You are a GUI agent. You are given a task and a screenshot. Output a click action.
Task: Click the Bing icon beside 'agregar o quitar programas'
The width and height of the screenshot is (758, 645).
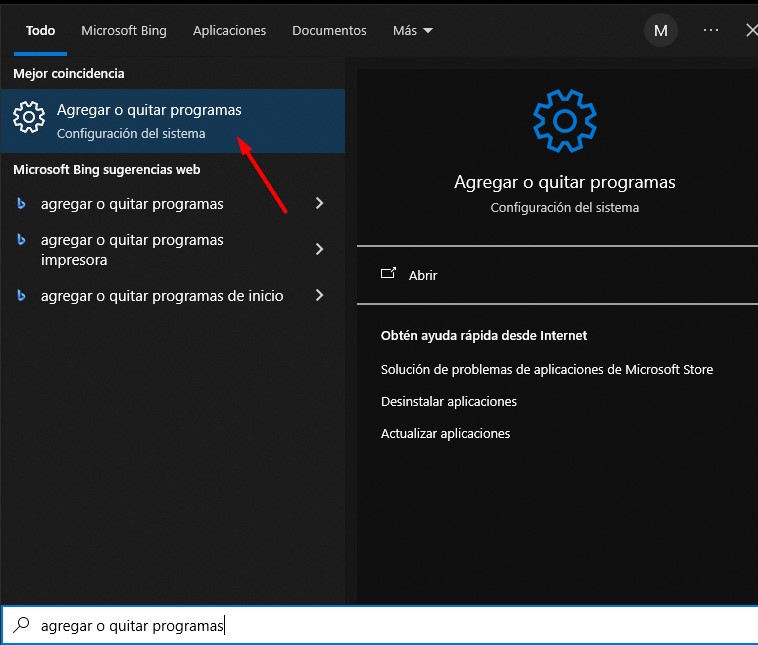(x=21, y=204)
